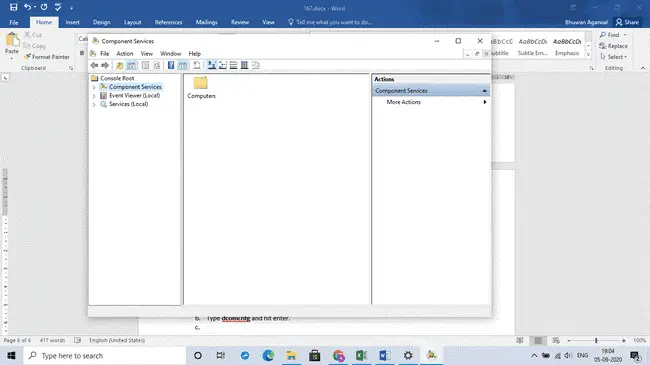Click the Save icon in Word's quick access toolbar
Viewport: 650px width, 365px height.
(x=13, y=7)
